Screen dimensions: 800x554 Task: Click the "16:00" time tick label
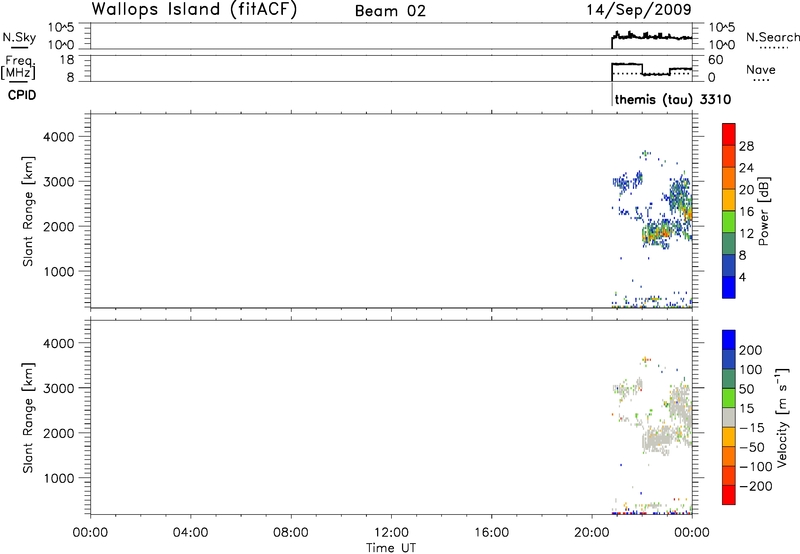(491, 533)
